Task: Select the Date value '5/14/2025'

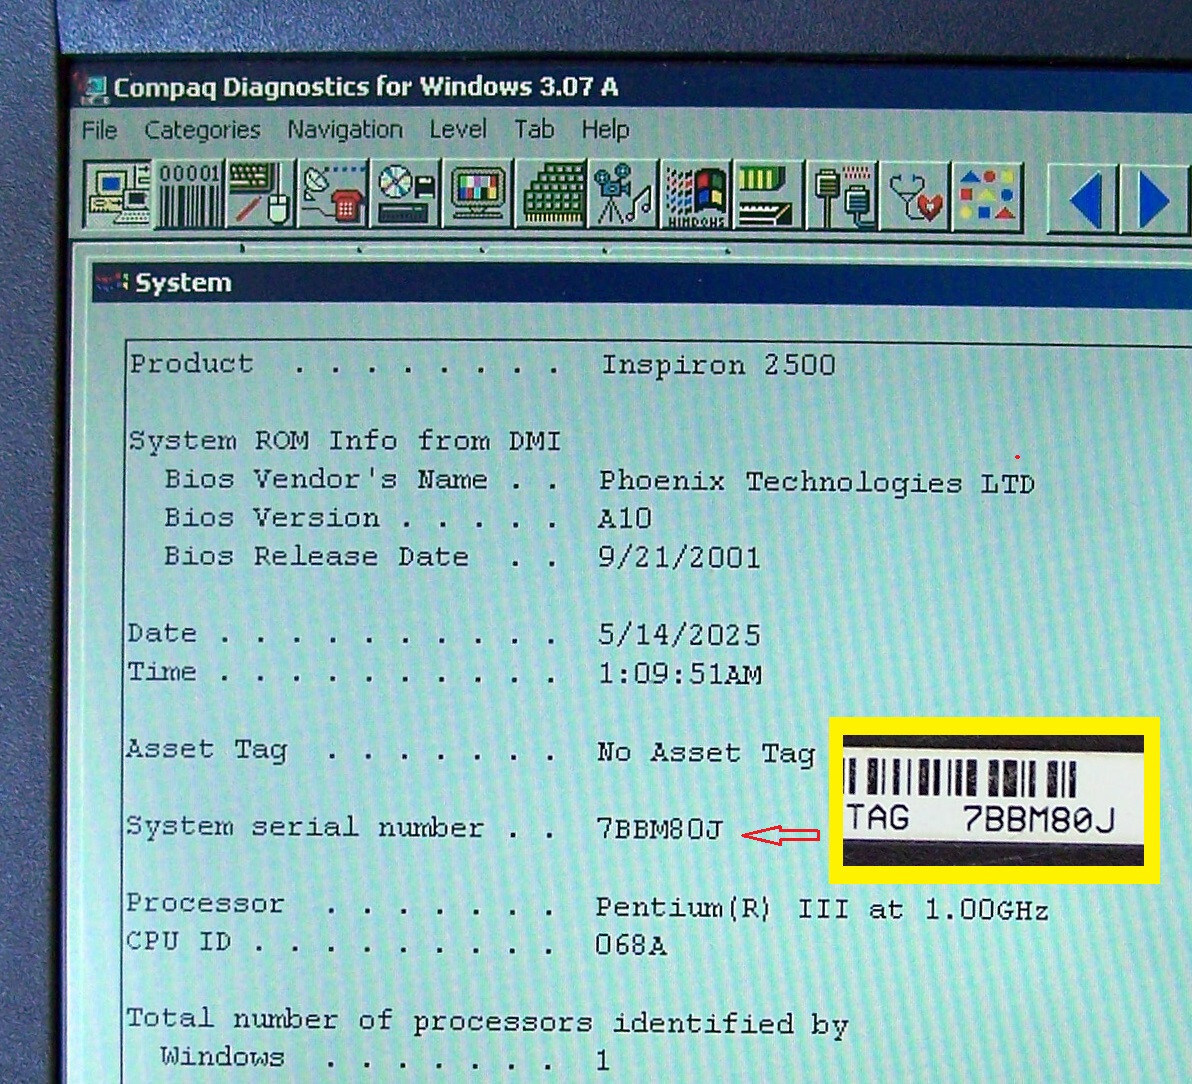Action: click(x=679, y=635)
